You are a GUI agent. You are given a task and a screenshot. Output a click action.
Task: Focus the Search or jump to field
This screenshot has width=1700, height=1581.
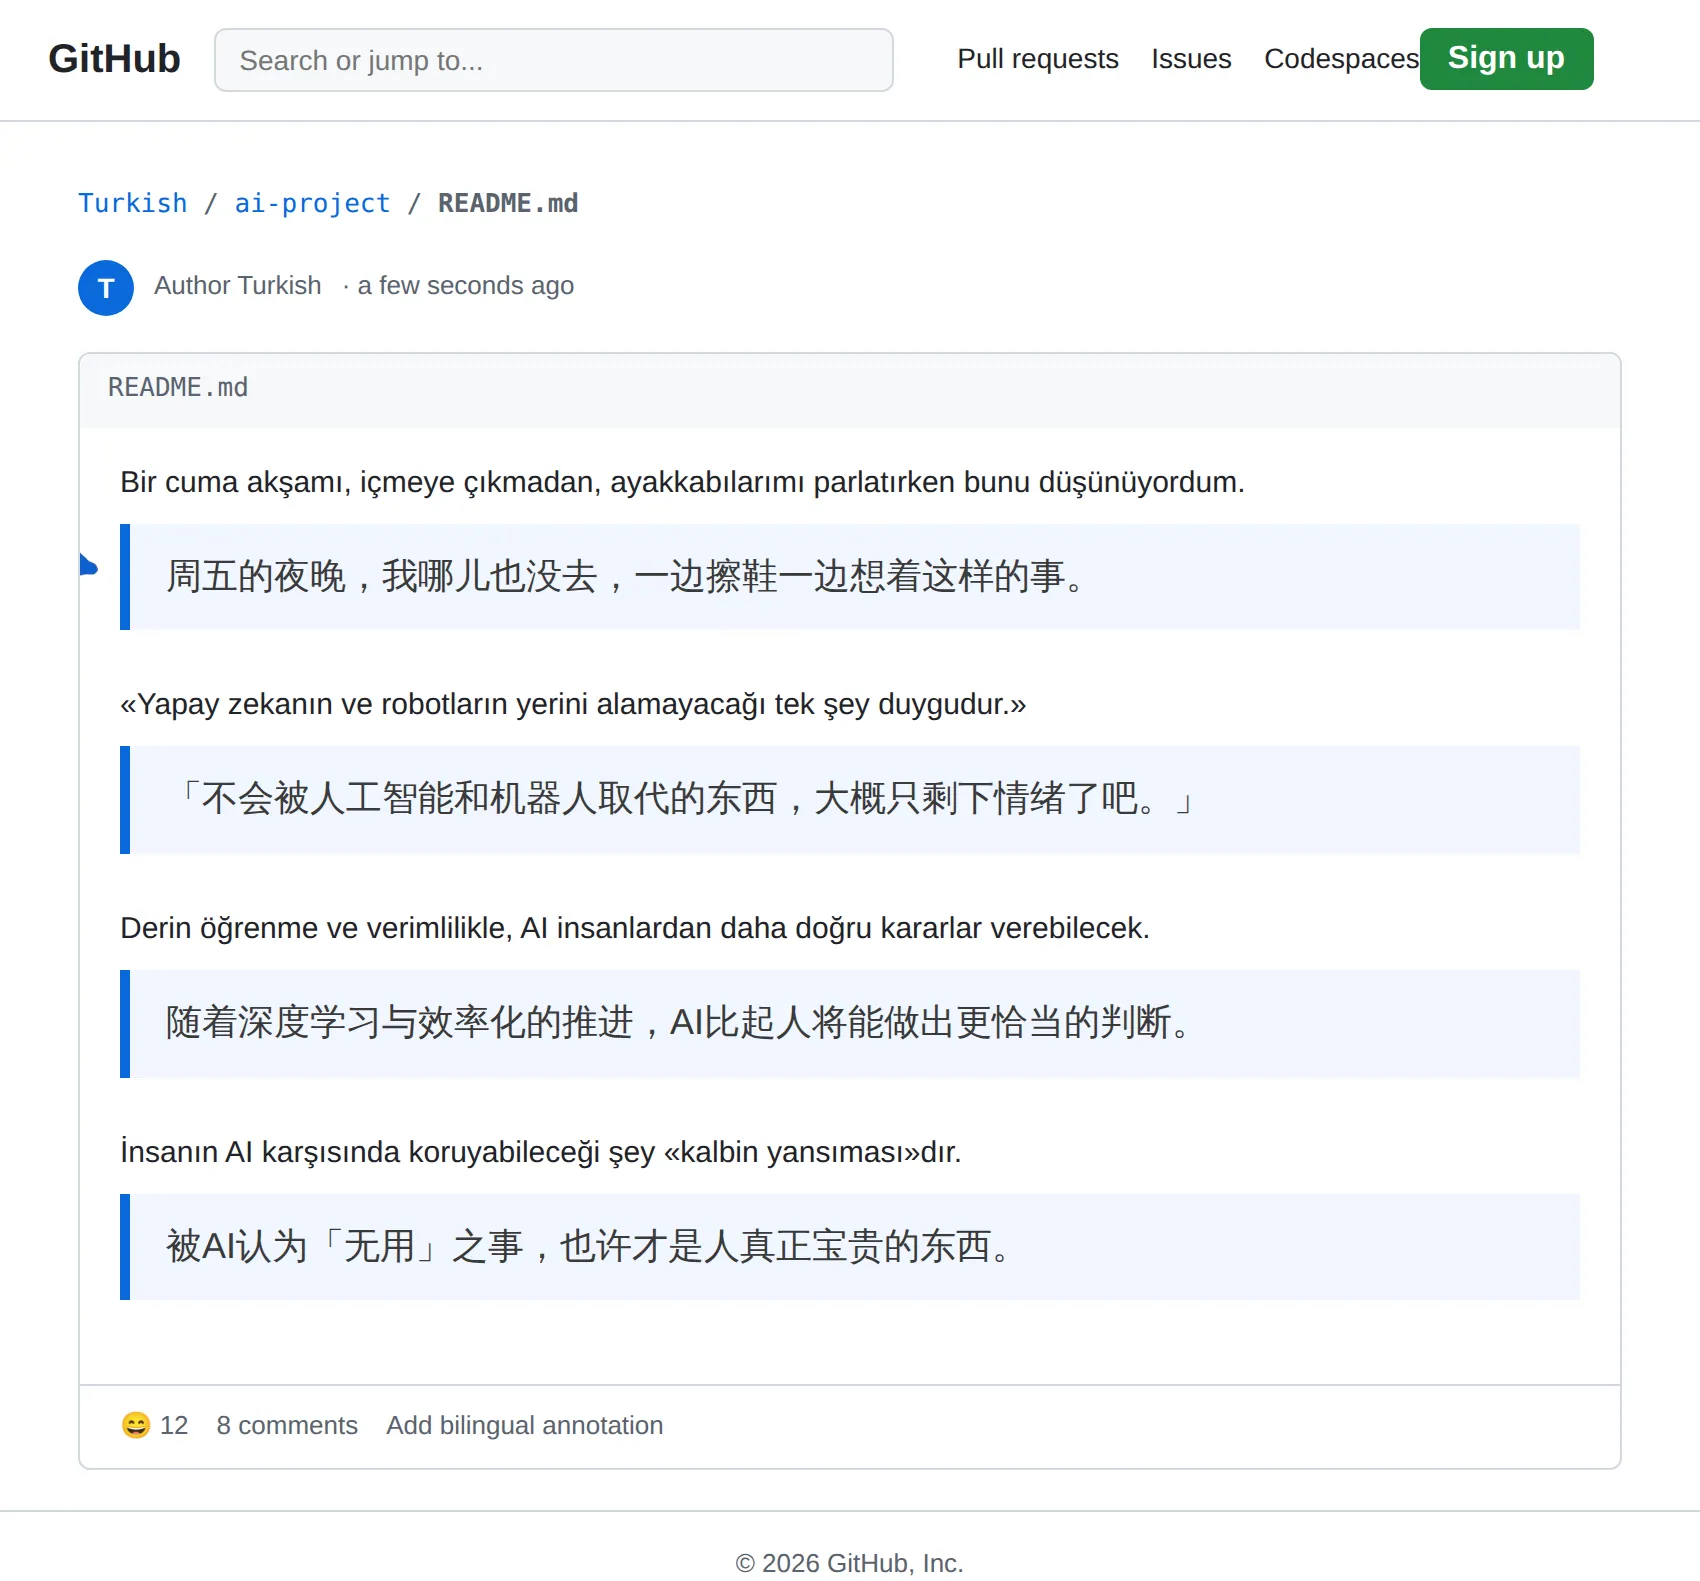tap(554, 60)
